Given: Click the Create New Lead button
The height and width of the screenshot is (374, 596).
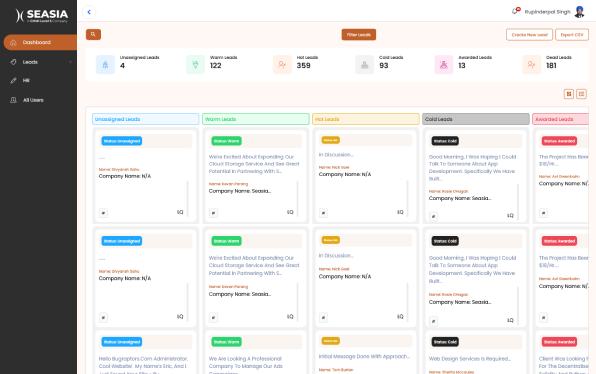Looking at the screenshot, I should 529,35.
